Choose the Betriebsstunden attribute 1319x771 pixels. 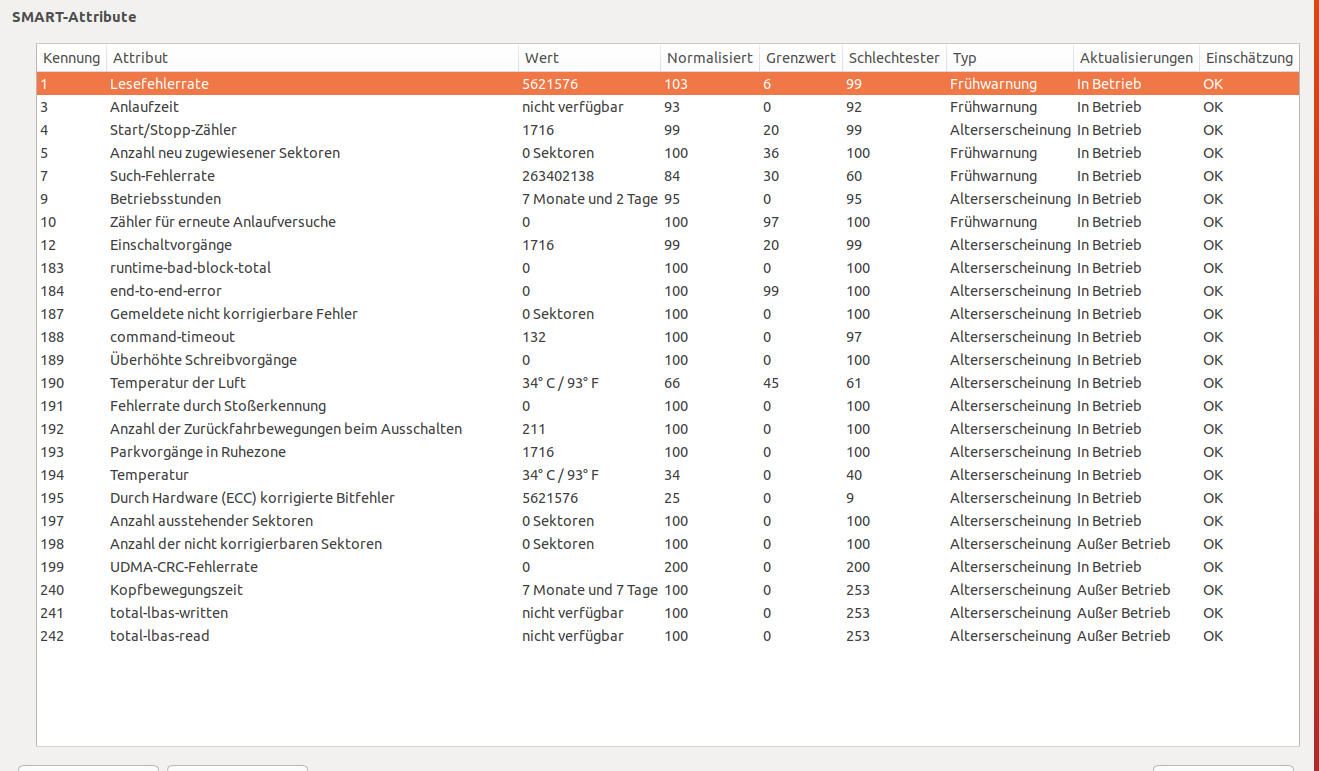coord(668,199)
